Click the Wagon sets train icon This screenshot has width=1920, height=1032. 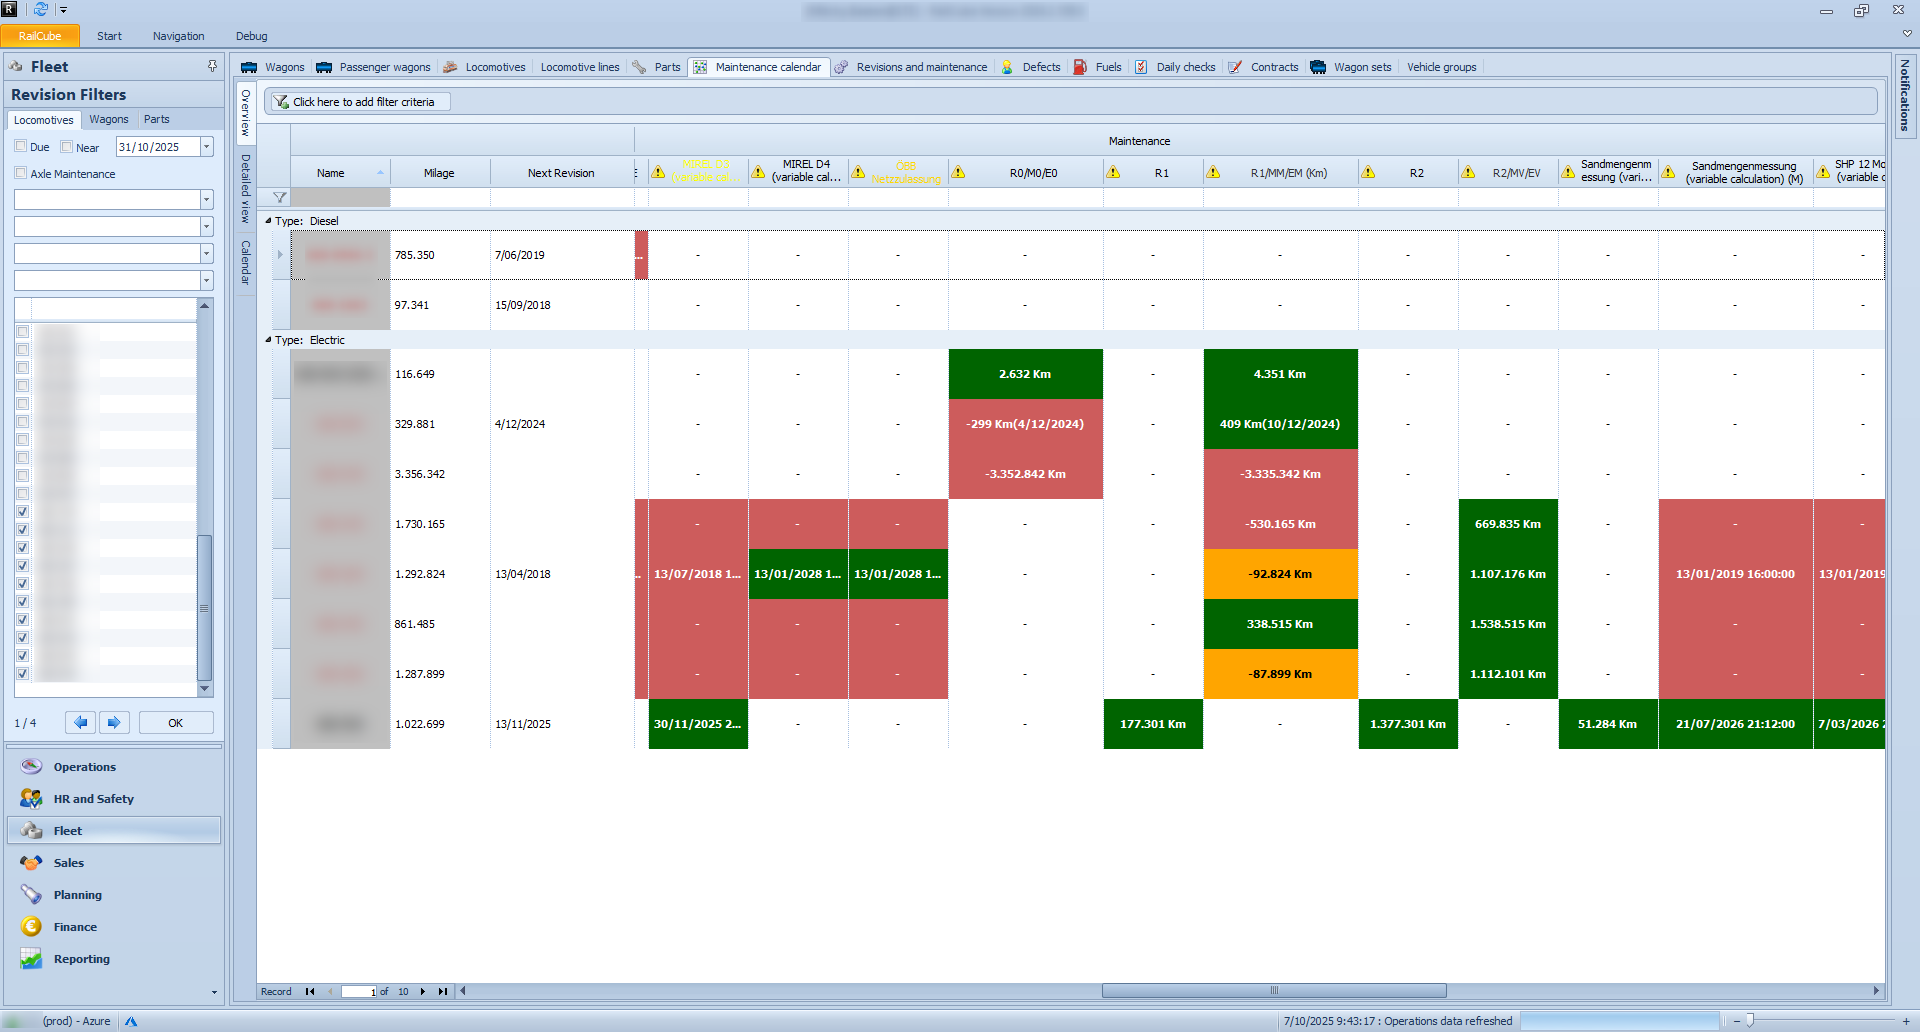point(1318,67)
